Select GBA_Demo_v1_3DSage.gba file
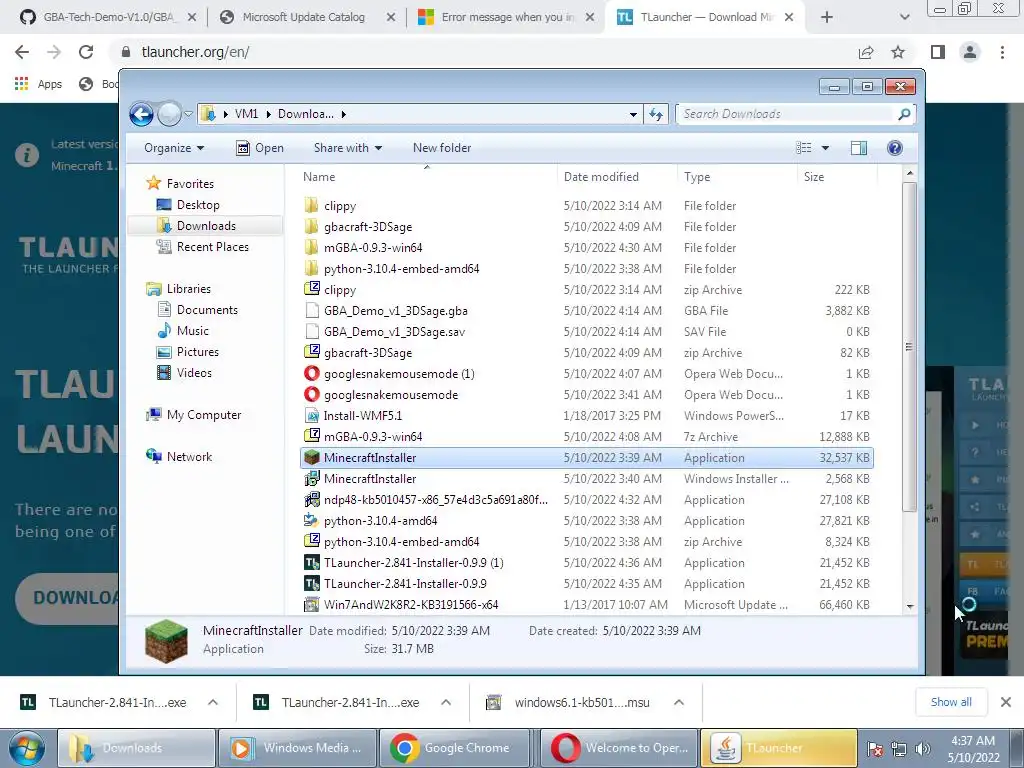 [x=395, y=311]
